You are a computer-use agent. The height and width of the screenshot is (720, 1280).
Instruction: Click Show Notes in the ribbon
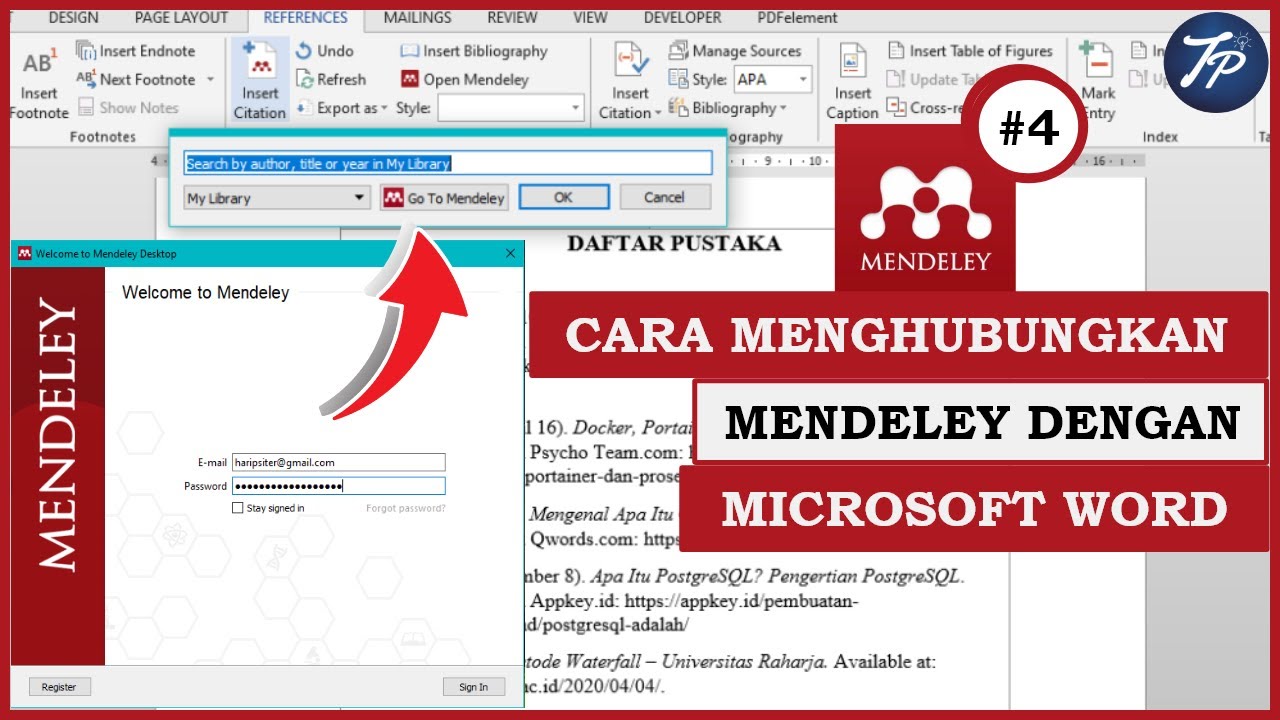click(128, 107)
